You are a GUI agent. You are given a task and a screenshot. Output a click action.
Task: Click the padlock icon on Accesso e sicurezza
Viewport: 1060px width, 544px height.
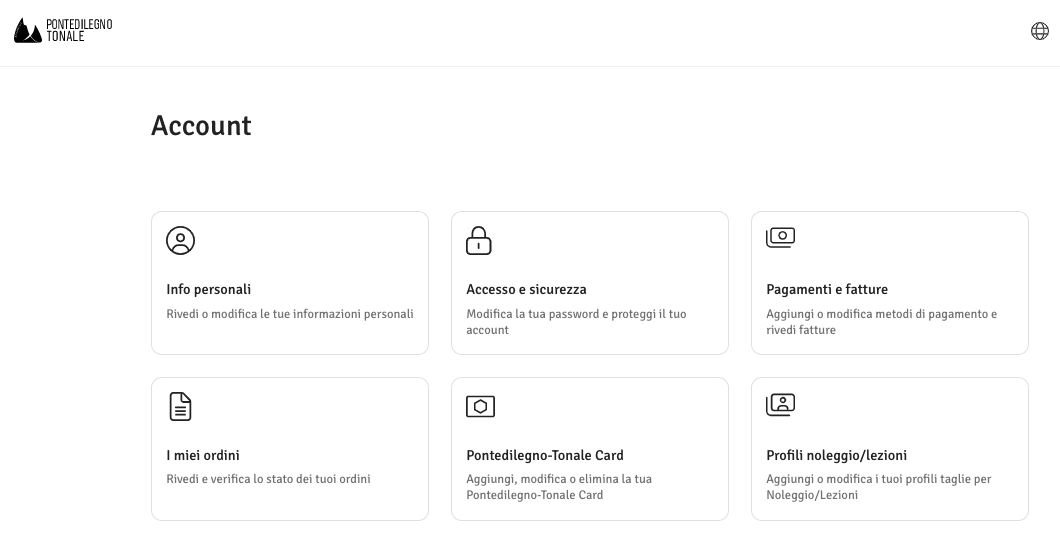coord(479,241)
